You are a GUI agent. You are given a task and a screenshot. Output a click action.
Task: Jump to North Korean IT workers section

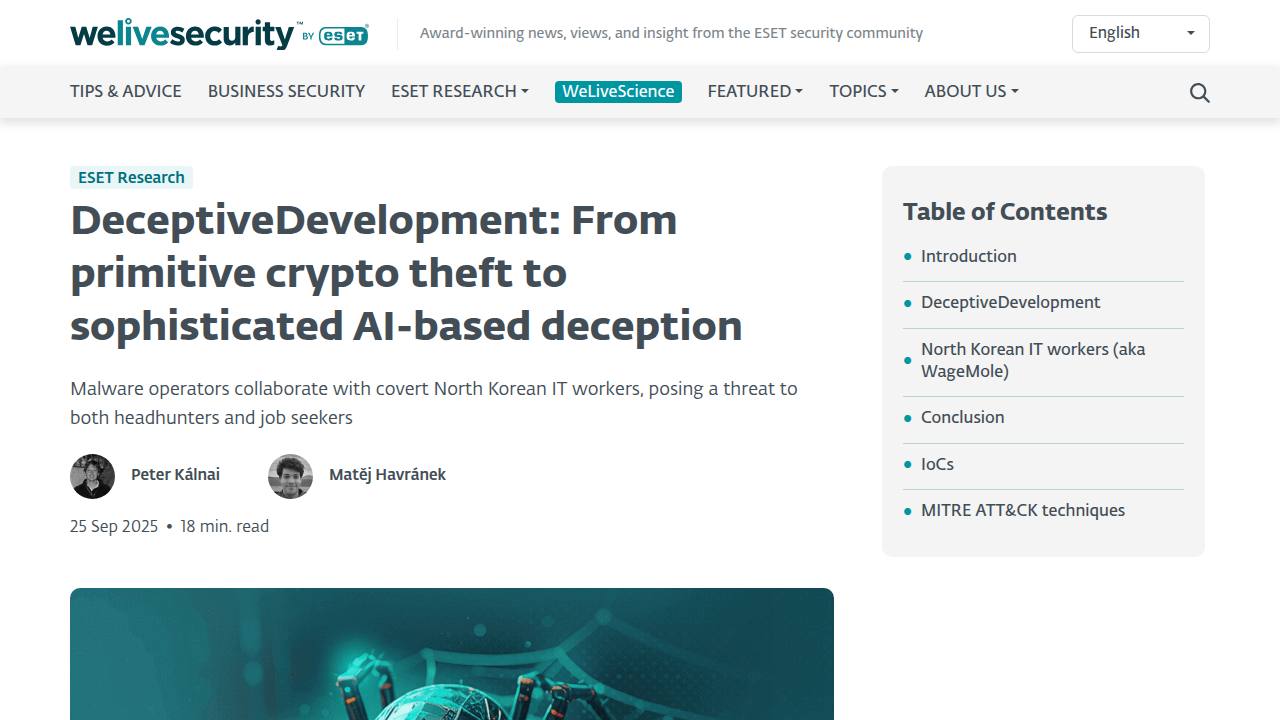(1033, 360)
